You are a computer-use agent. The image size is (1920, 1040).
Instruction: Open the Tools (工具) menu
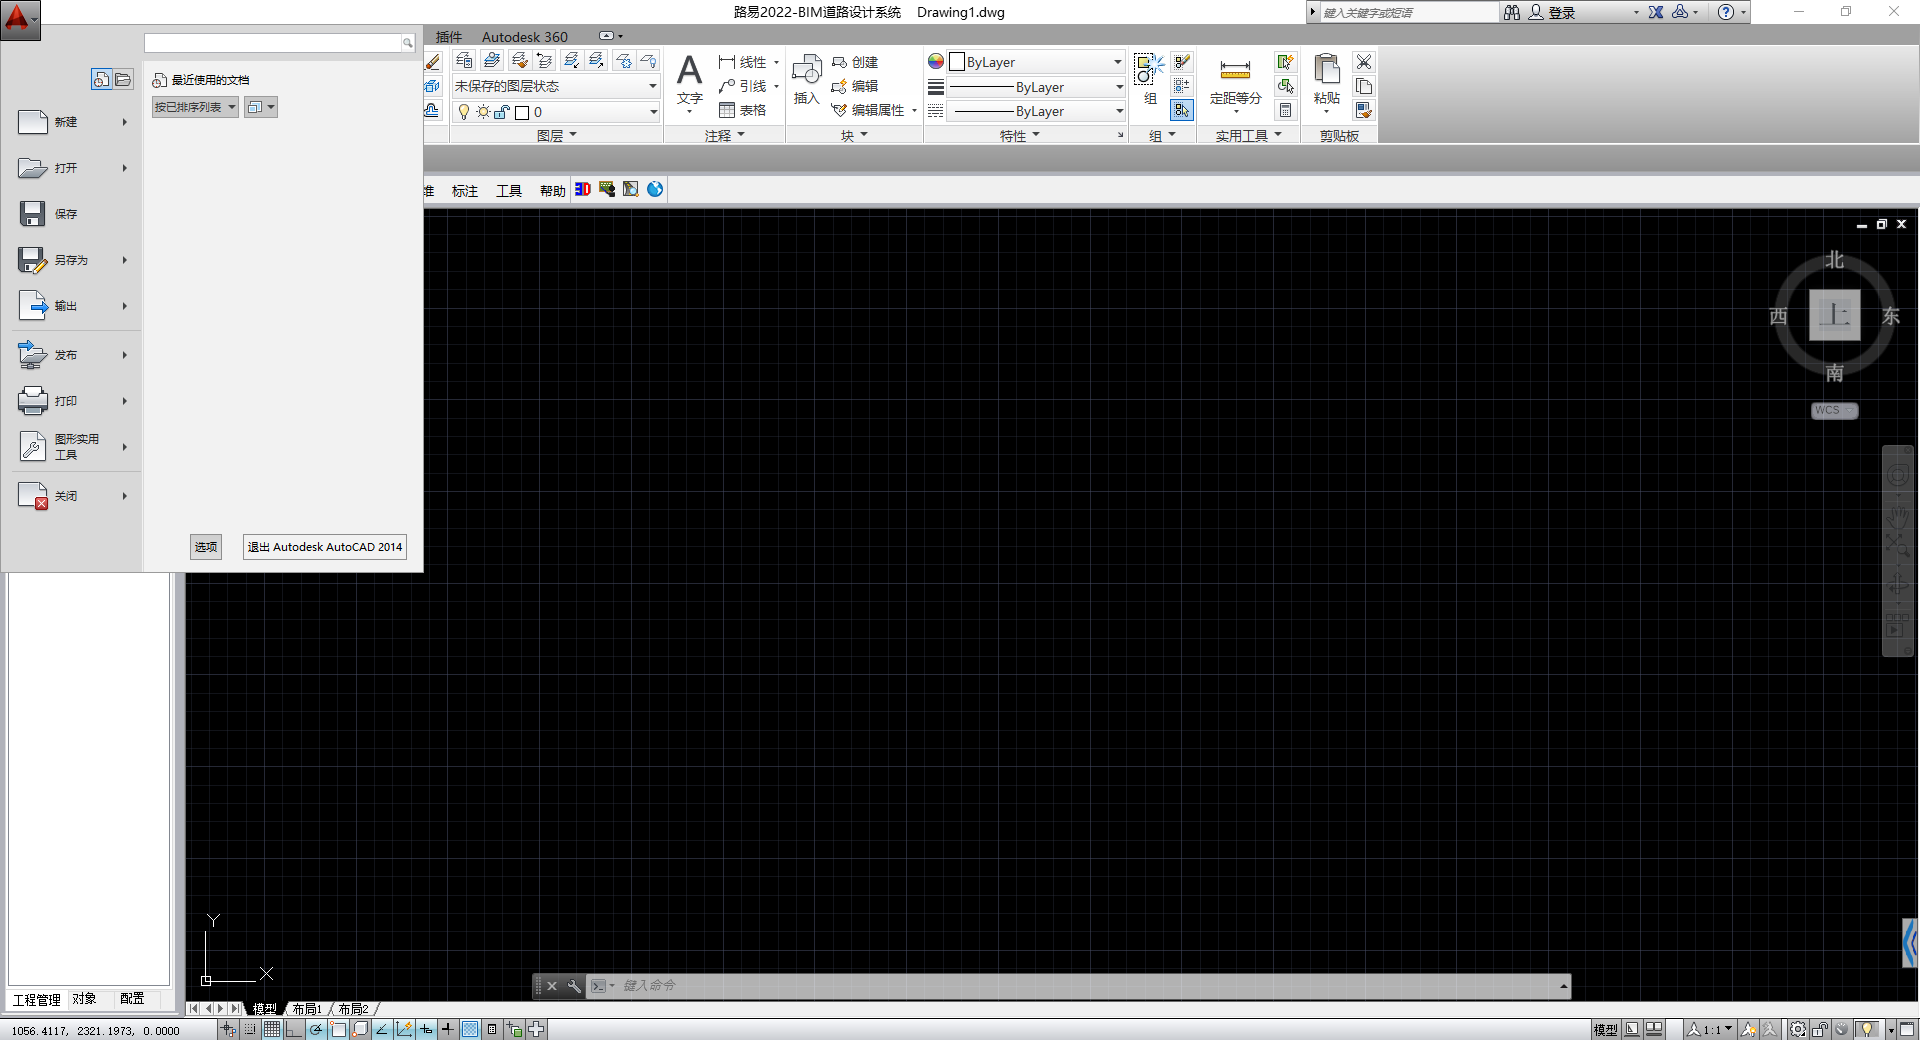click(509, 190)
